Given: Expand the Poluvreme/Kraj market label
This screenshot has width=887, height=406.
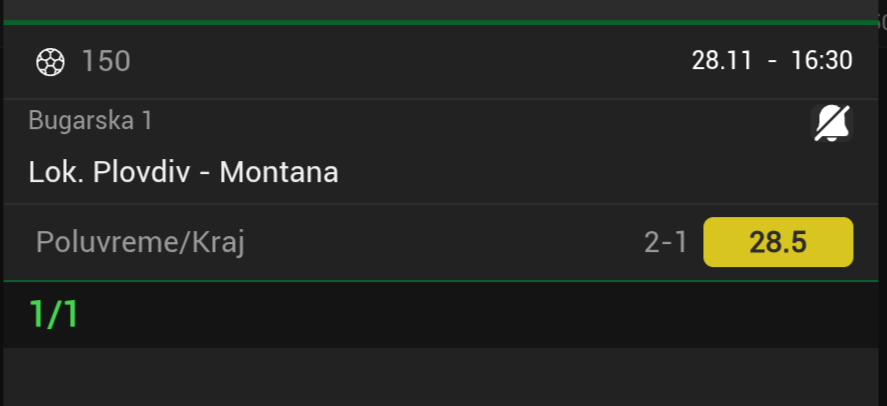Looking at the screenshot, I should (x=140, y=242).
